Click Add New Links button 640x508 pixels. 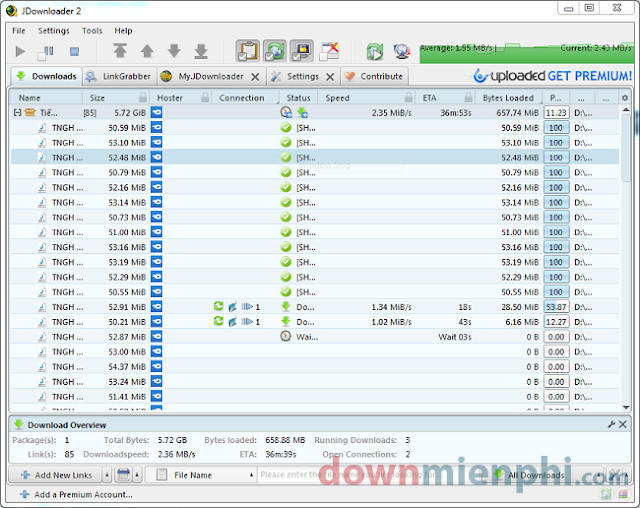point(56,475)
